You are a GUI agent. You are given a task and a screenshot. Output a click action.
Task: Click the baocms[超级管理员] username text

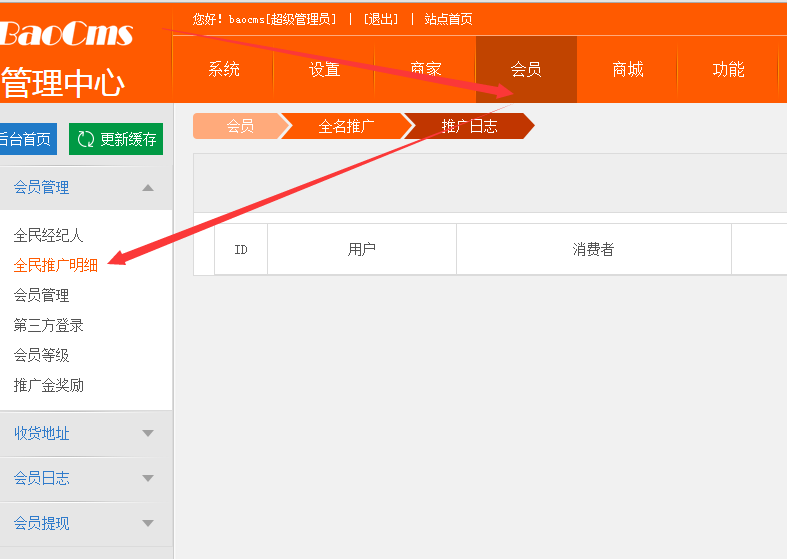coord(283,19)
